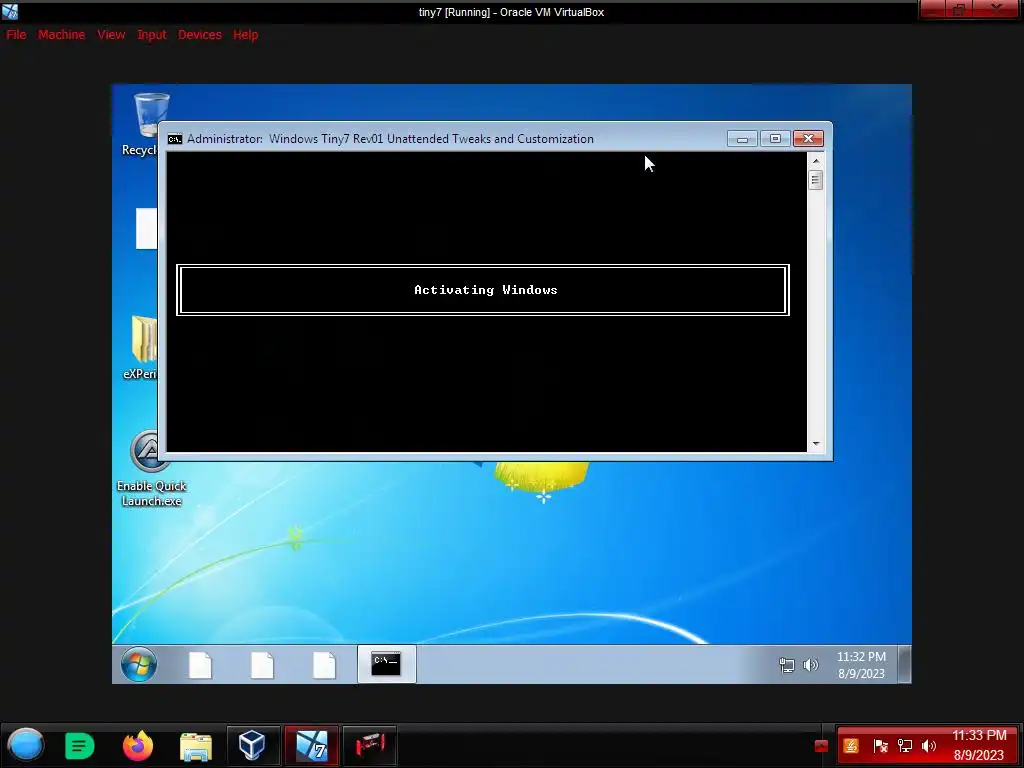Click the cmd window title bar icon

174,138
